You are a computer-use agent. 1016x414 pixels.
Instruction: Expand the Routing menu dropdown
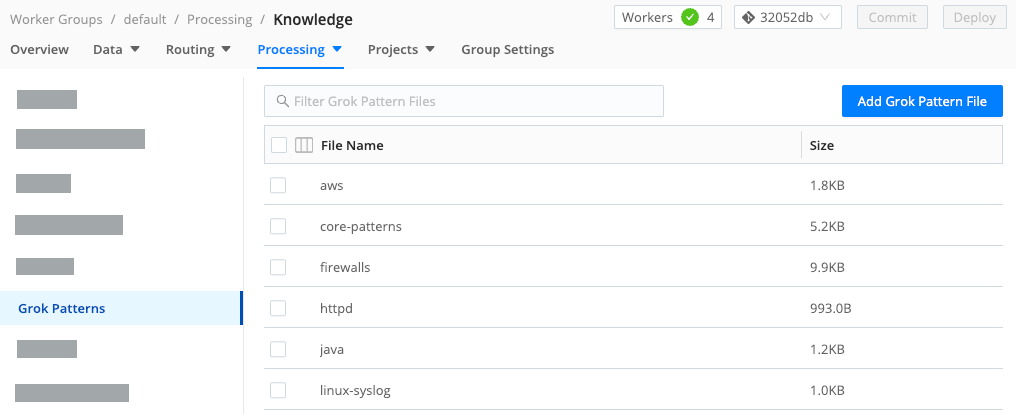[198, 49]
